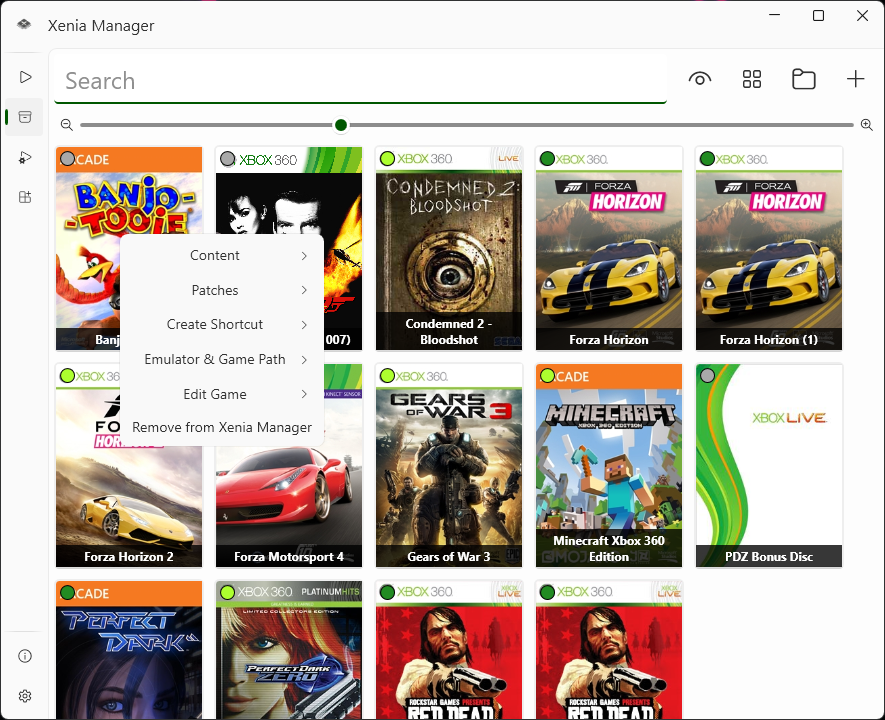This screenshot has height=720, width=885.
Task: Toggle the eye visibility icon in toolbar
Action: 700,80
